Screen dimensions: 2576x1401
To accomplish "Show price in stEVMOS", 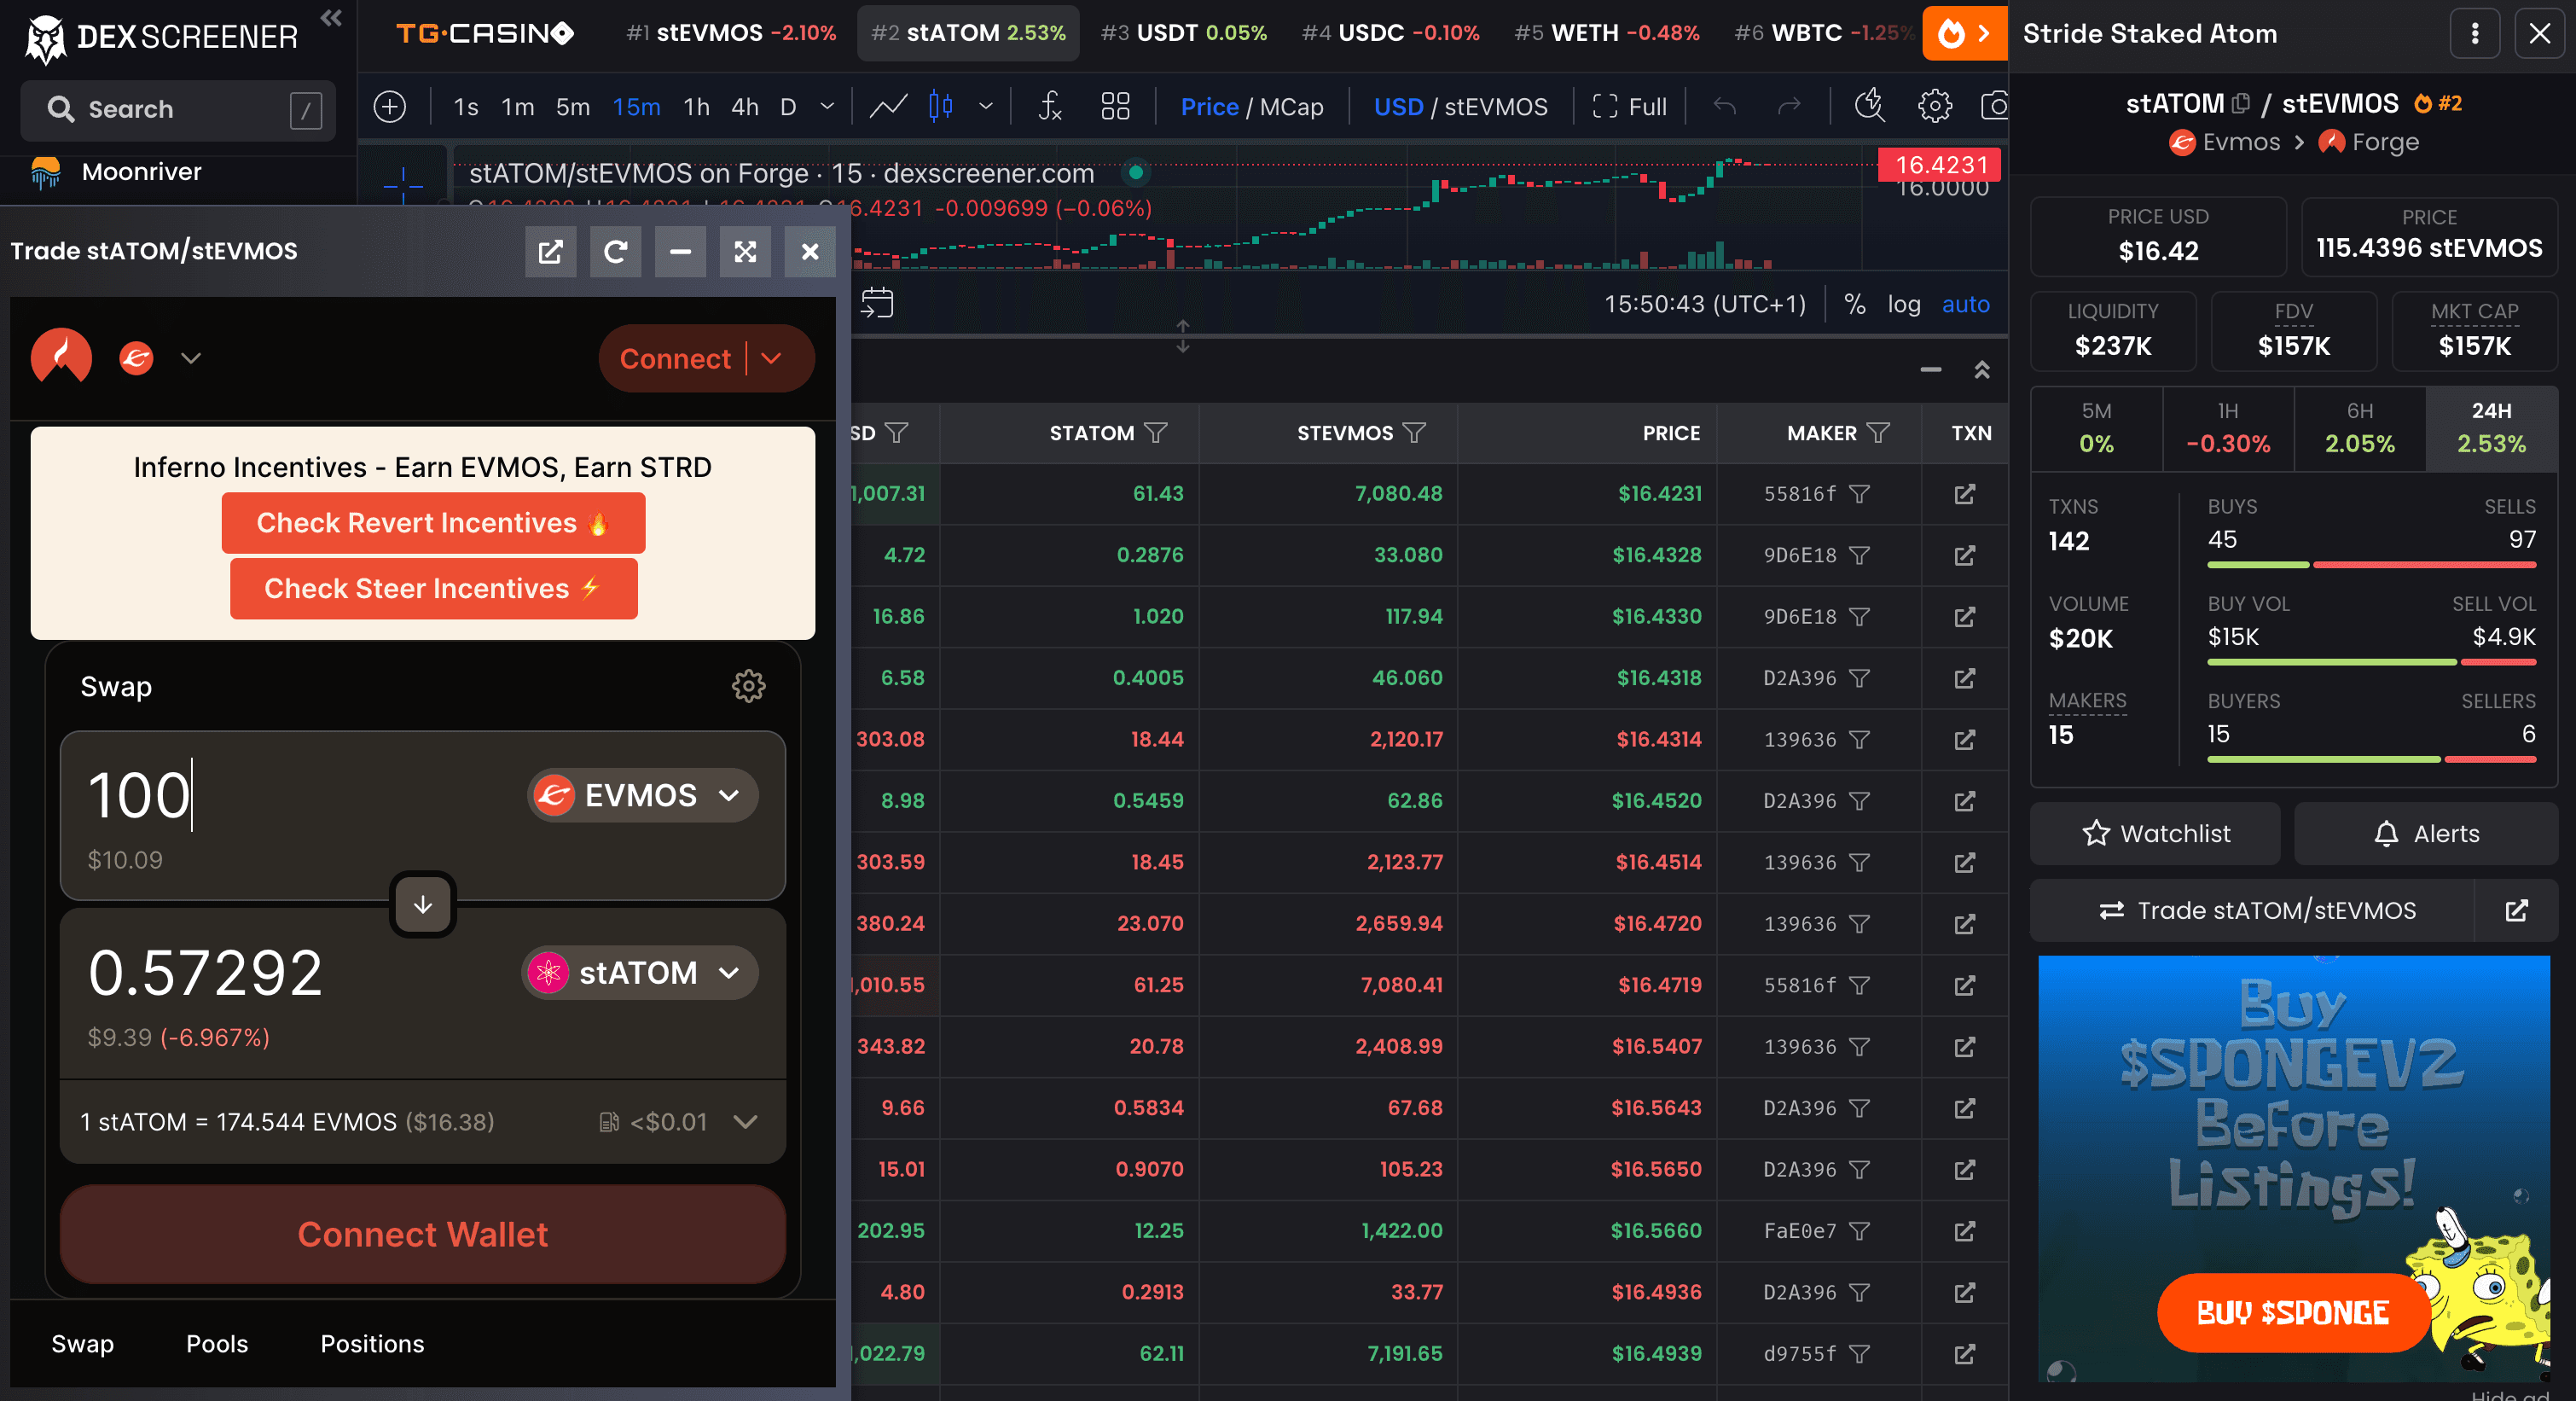I will click(x=1496, y=106).
